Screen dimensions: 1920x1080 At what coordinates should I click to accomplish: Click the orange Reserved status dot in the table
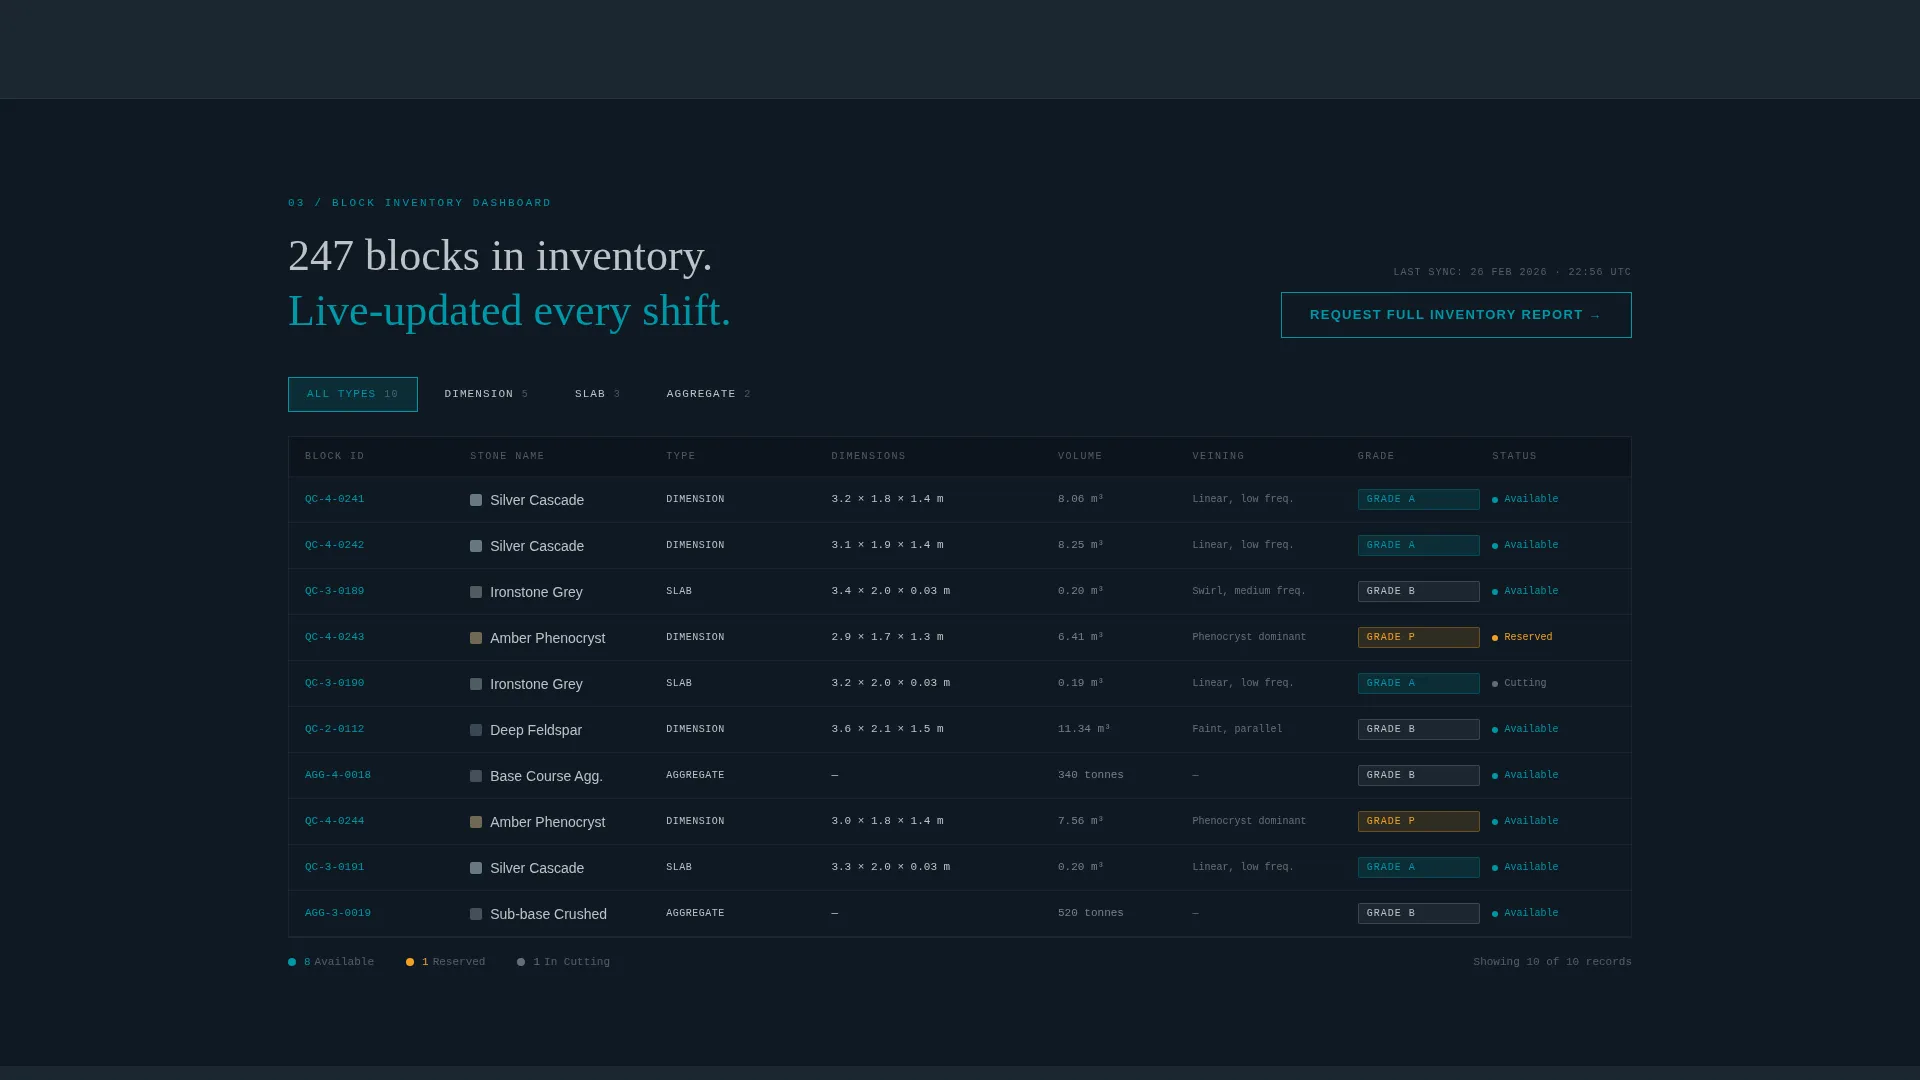[x=1495, y=638]
